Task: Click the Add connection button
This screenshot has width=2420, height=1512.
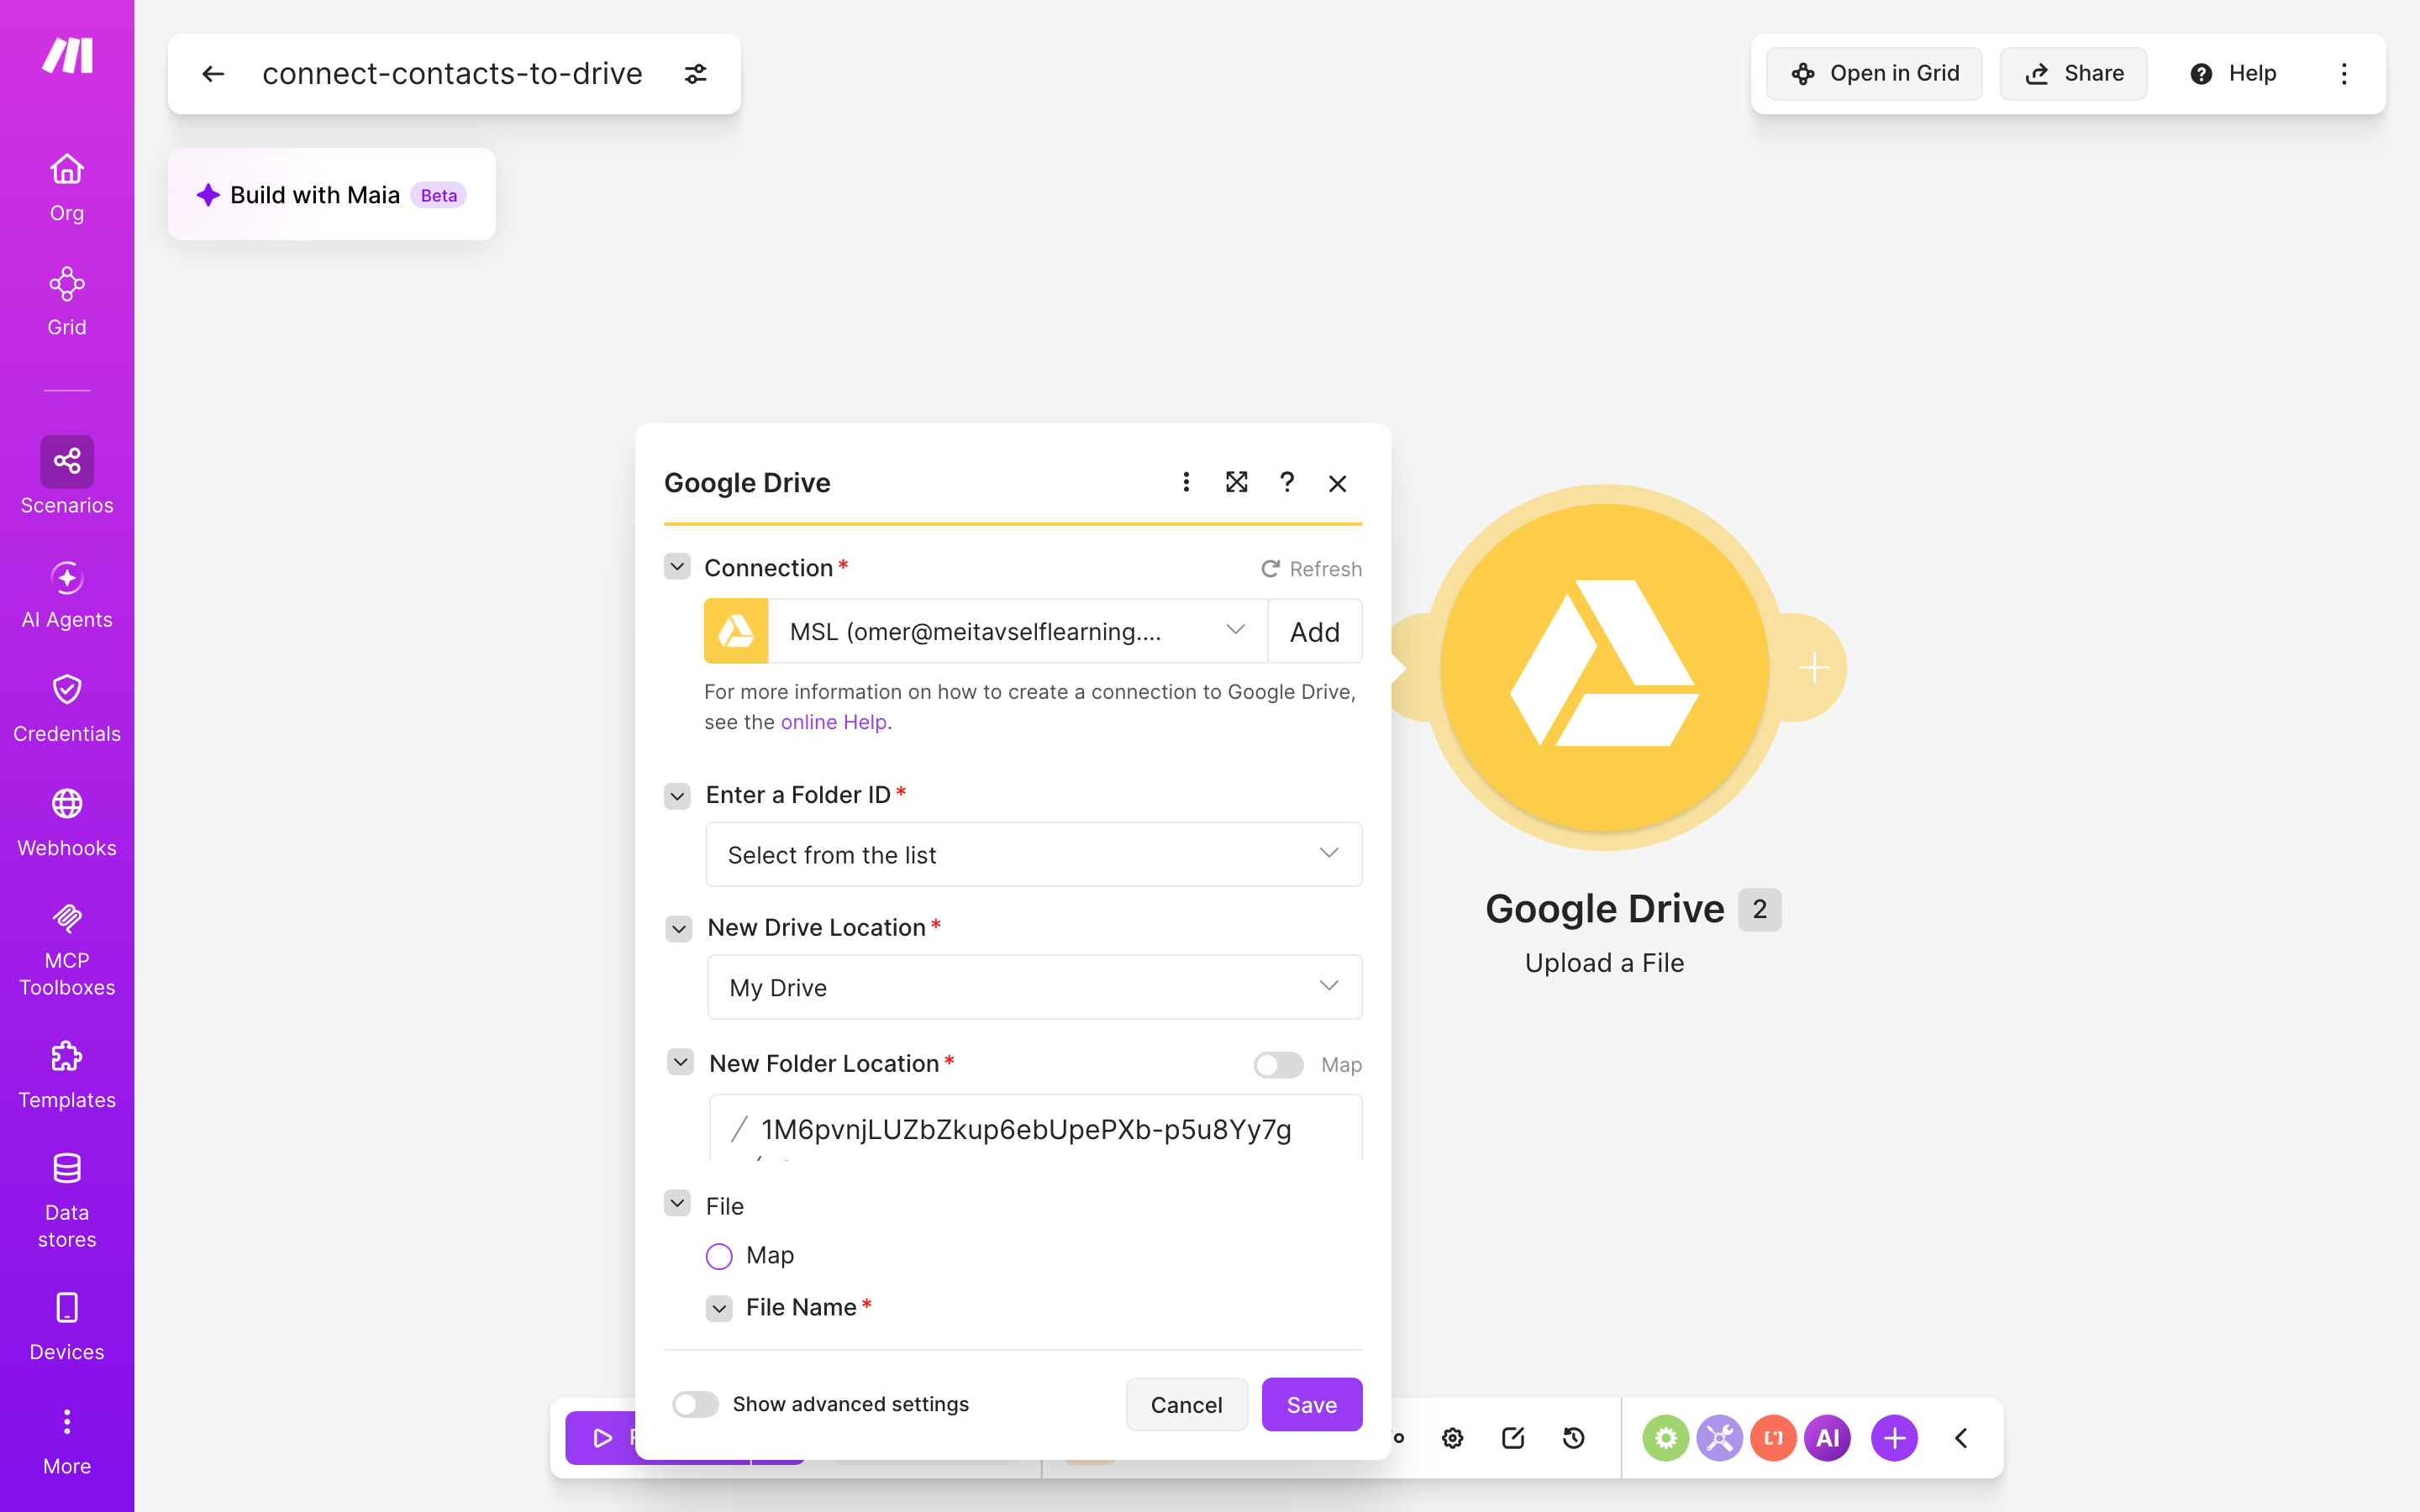Action: click(1315, 631)
